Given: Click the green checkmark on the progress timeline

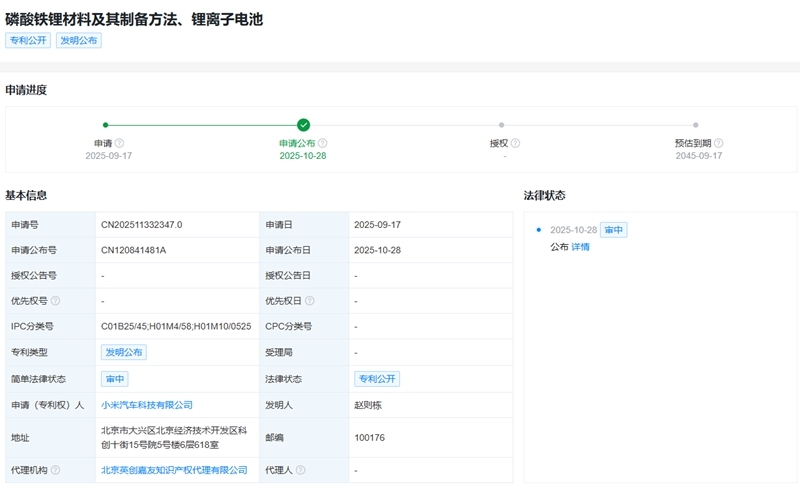Looking at the screenshot, I should [304, 125].
